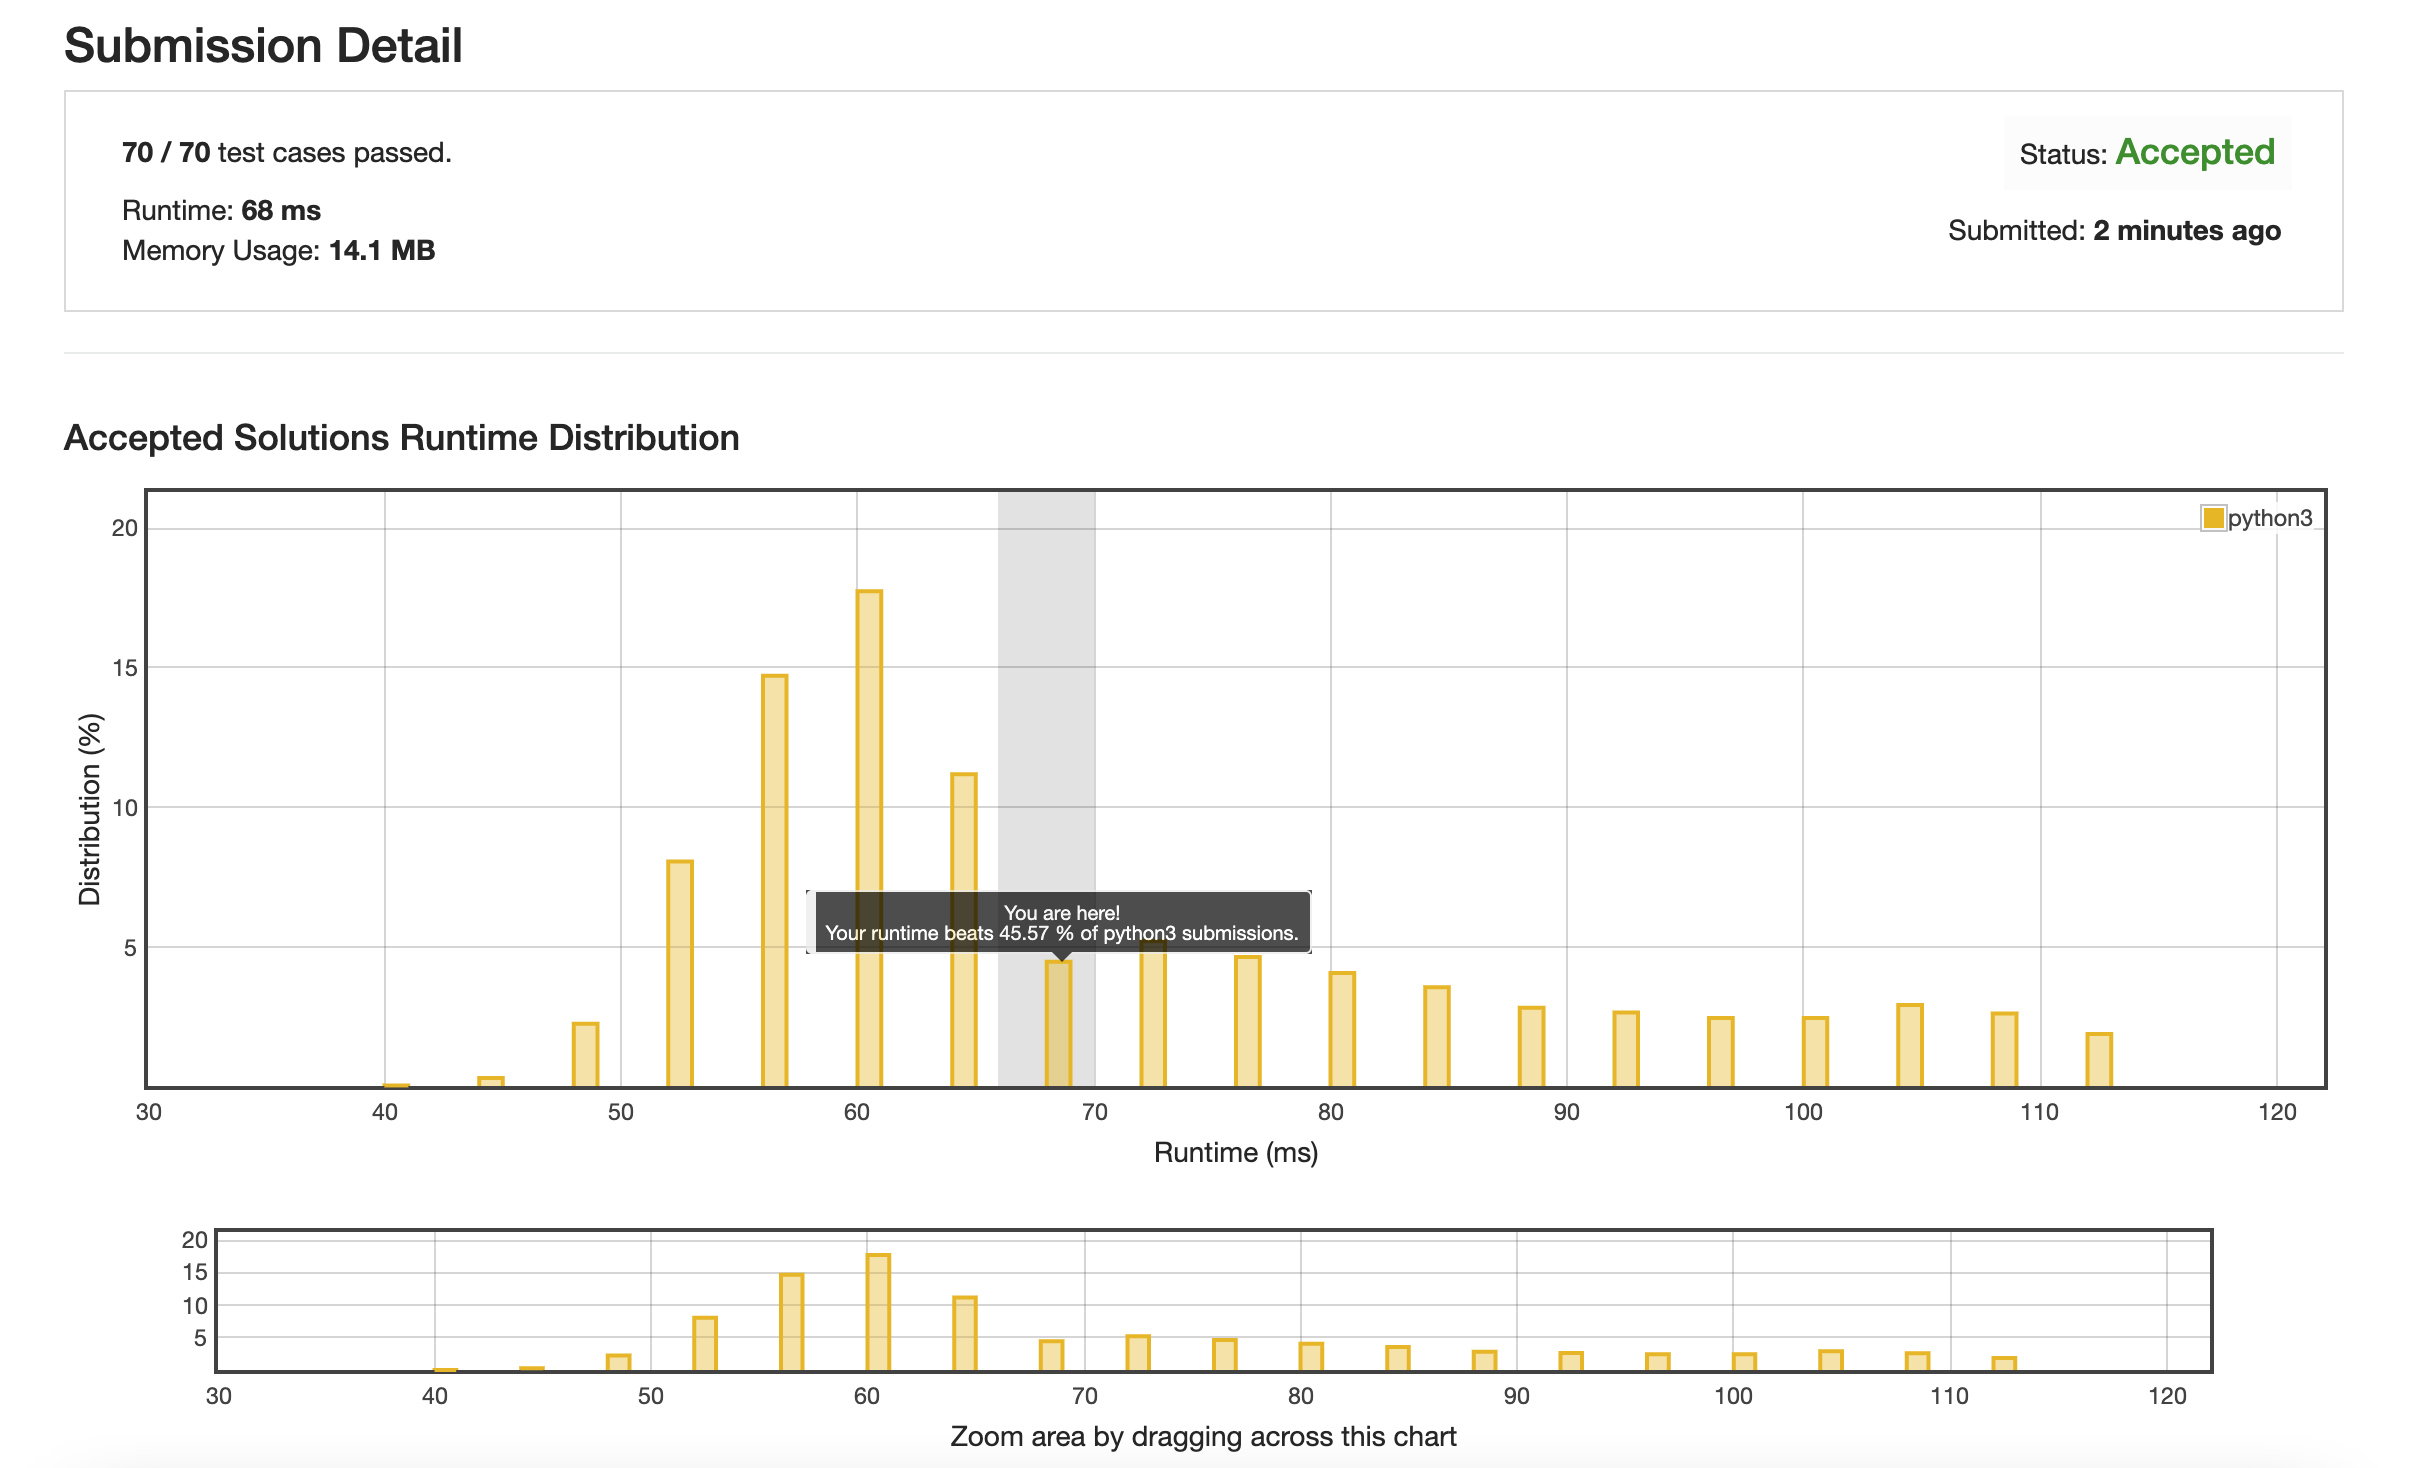Click the tallest bar near 60 ms
Screen dimensions: 2420x1468
point(869,740)
